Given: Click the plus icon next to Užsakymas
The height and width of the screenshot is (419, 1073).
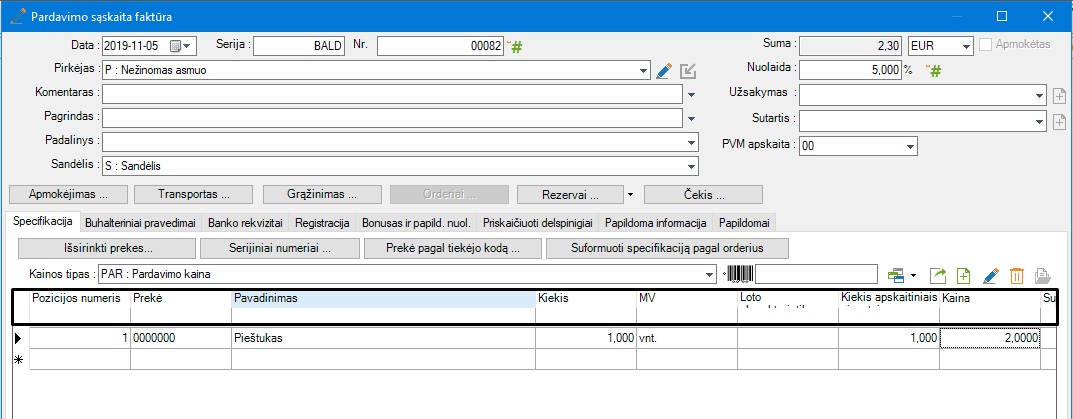Looking at the screenshot, I should click(1061, 96).
